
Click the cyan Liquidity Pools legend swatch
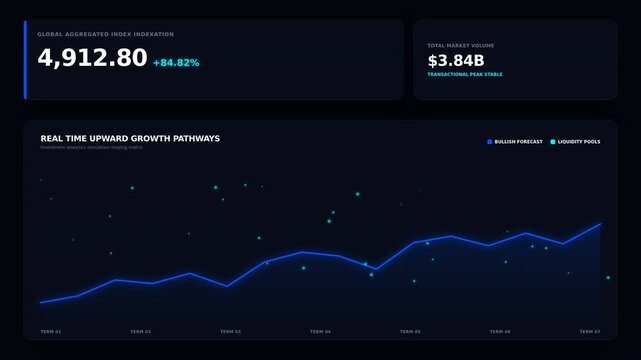point(553,142)
